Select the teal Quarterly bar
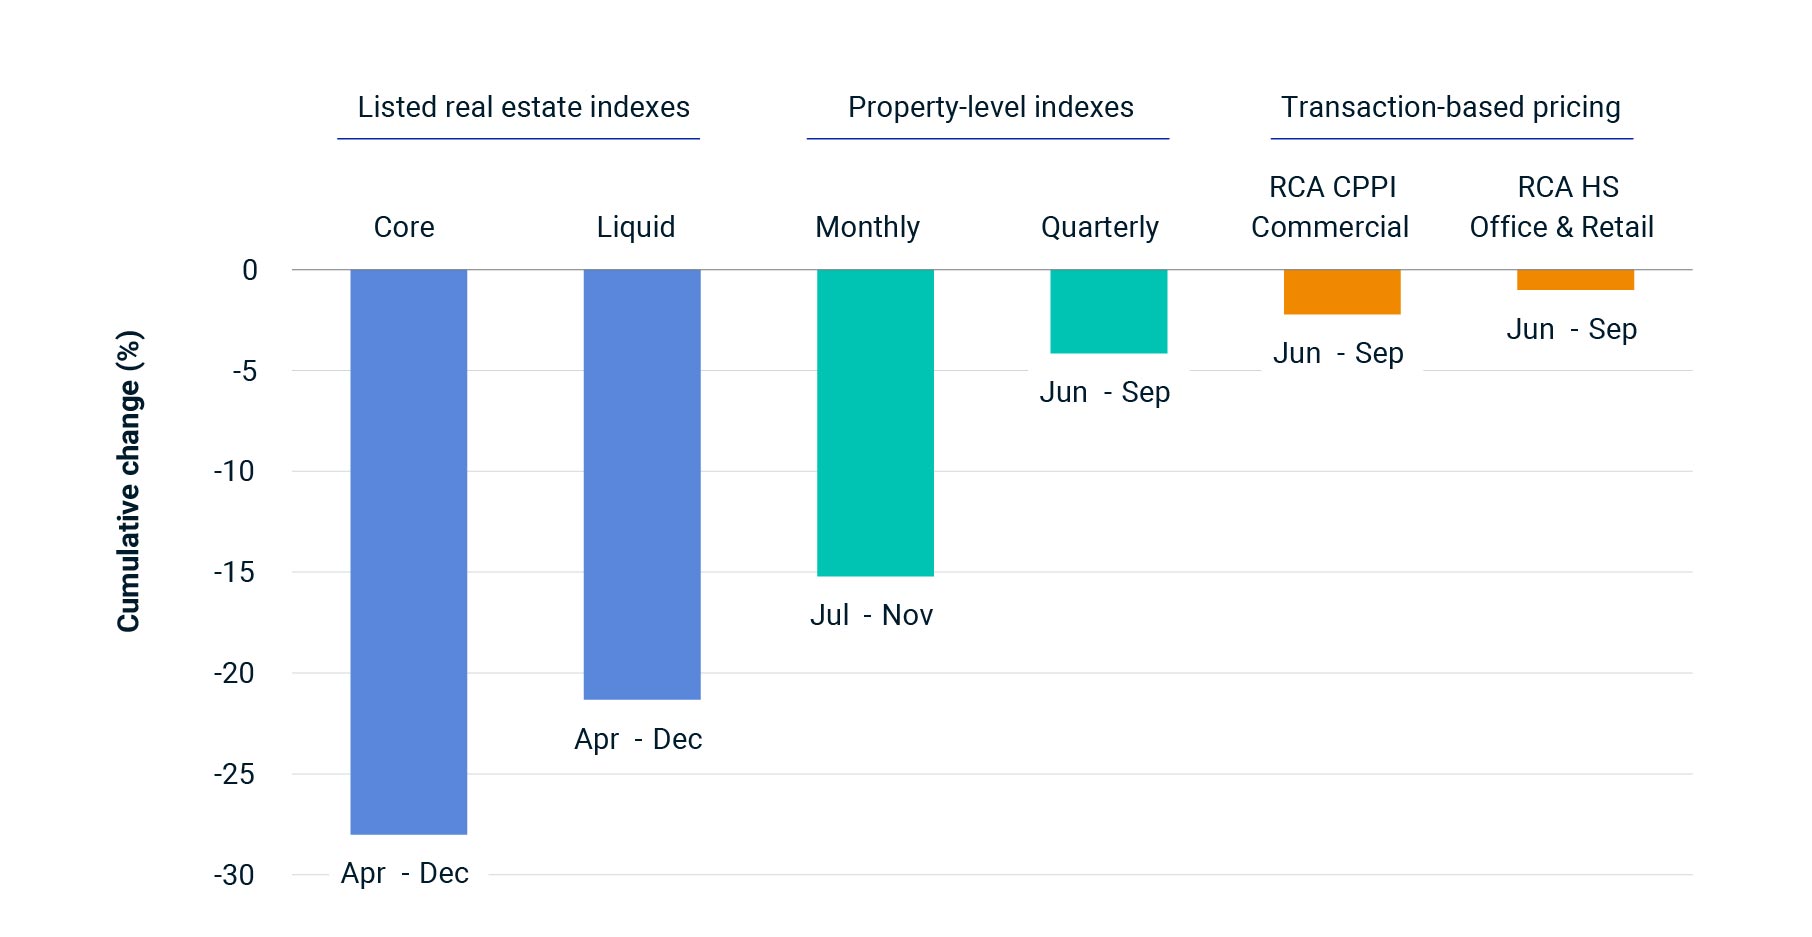This screenshot has height=937, width=1812. (x=1108, y=311)
